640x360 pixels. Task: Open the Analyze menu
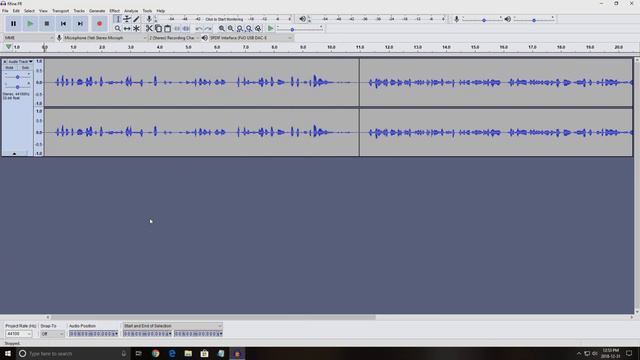131,11
